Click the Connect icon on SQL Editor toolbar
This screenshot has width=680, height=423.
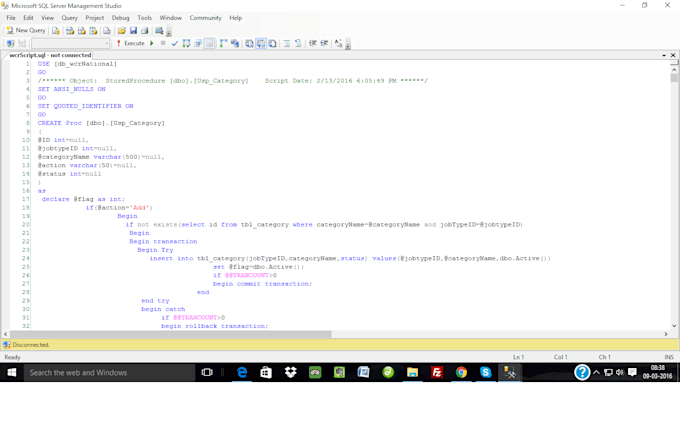(x=10, y=43)
